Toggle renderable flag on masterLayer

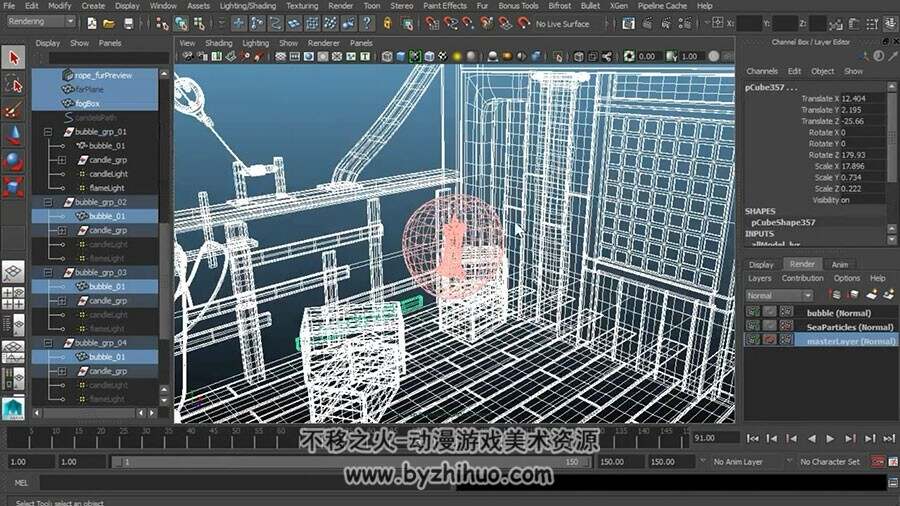(x=752, y=340)
